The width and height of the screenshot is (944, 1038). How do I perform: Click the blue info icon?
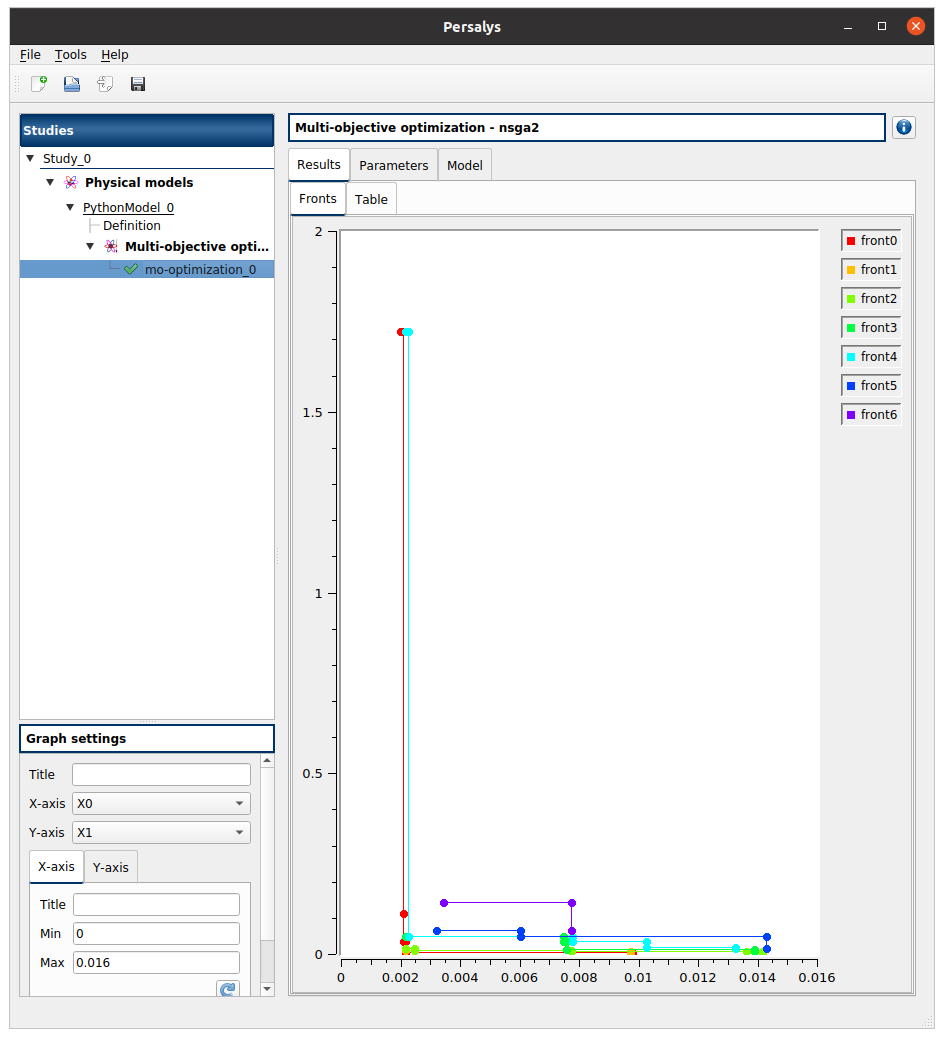903,127
